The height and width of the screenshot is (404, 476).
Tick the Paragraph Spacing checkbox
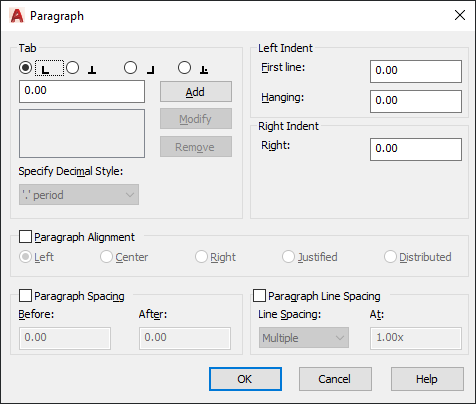(25, 296)
